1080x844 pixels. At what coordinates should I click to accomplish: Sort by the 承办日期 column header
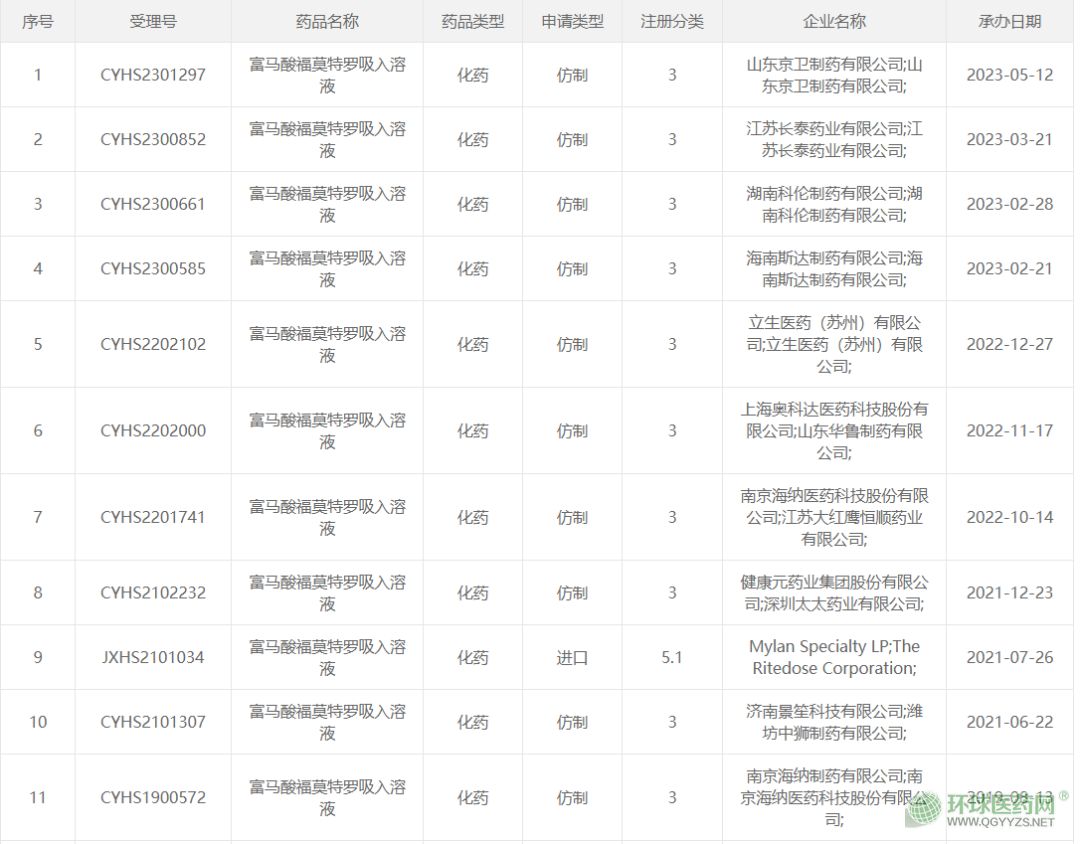tap(1009, 21)
